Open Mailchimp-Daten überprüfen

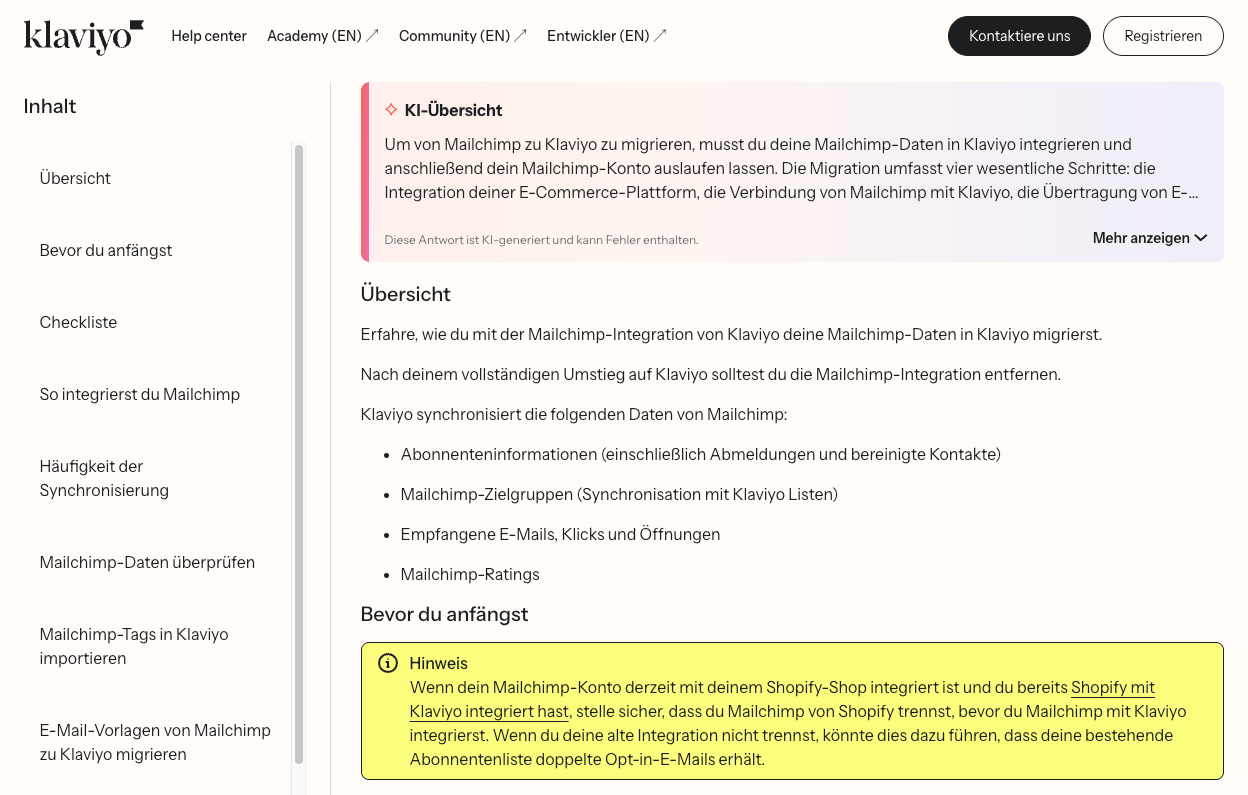(147, 562)
